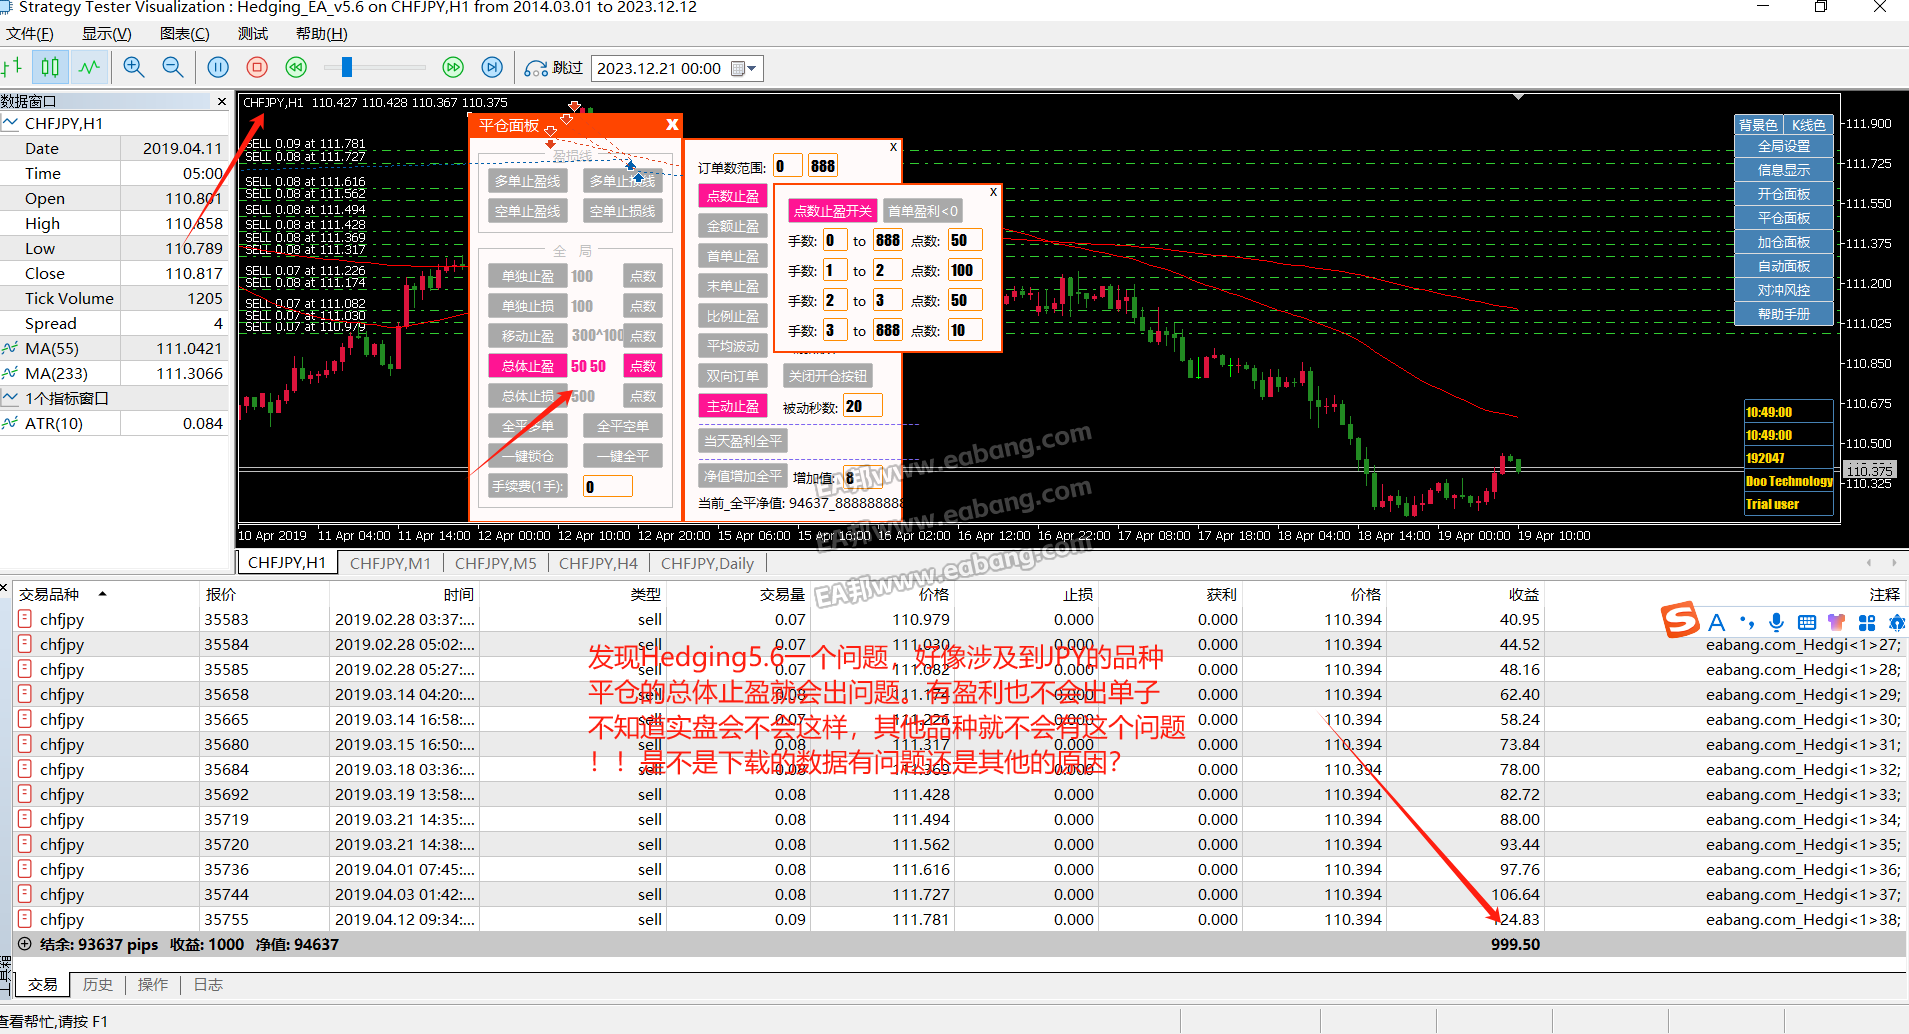Switch to the 历史 history tab

pos(97,985)
